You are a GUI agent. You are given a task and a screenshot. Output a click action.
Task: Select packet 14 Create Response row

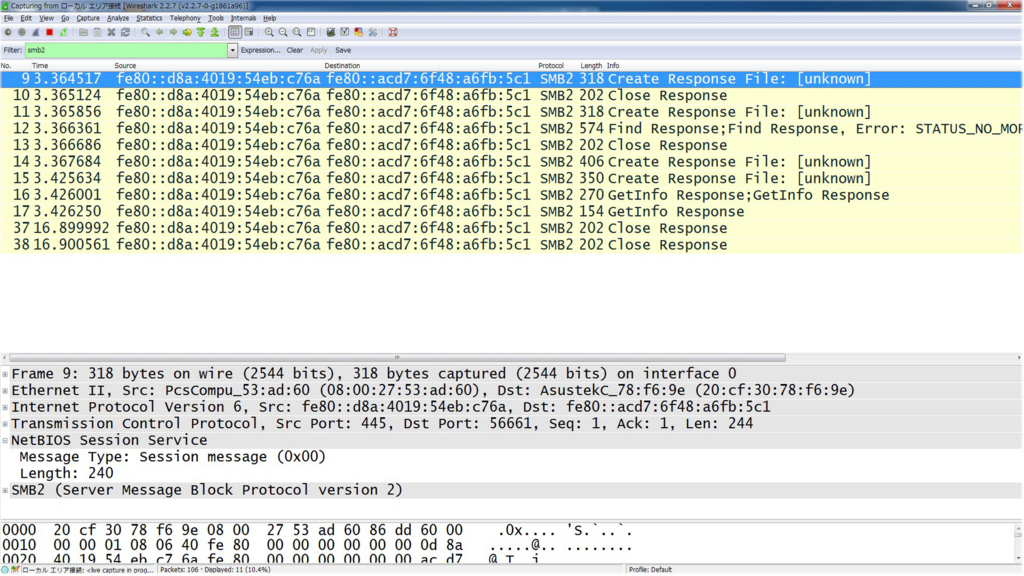pos(511,162)
